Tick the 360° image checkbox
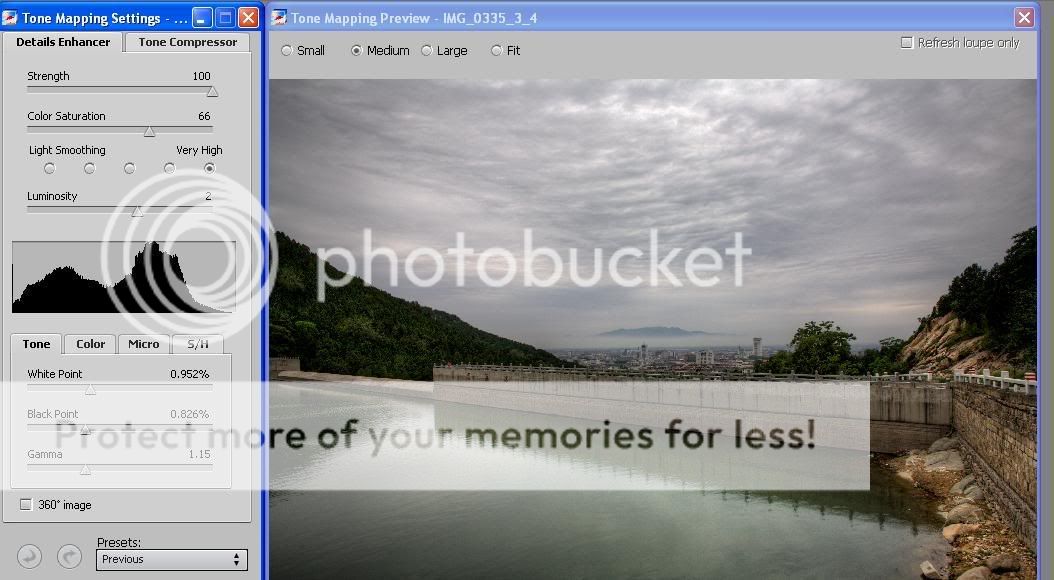 [x=26, y=504]
